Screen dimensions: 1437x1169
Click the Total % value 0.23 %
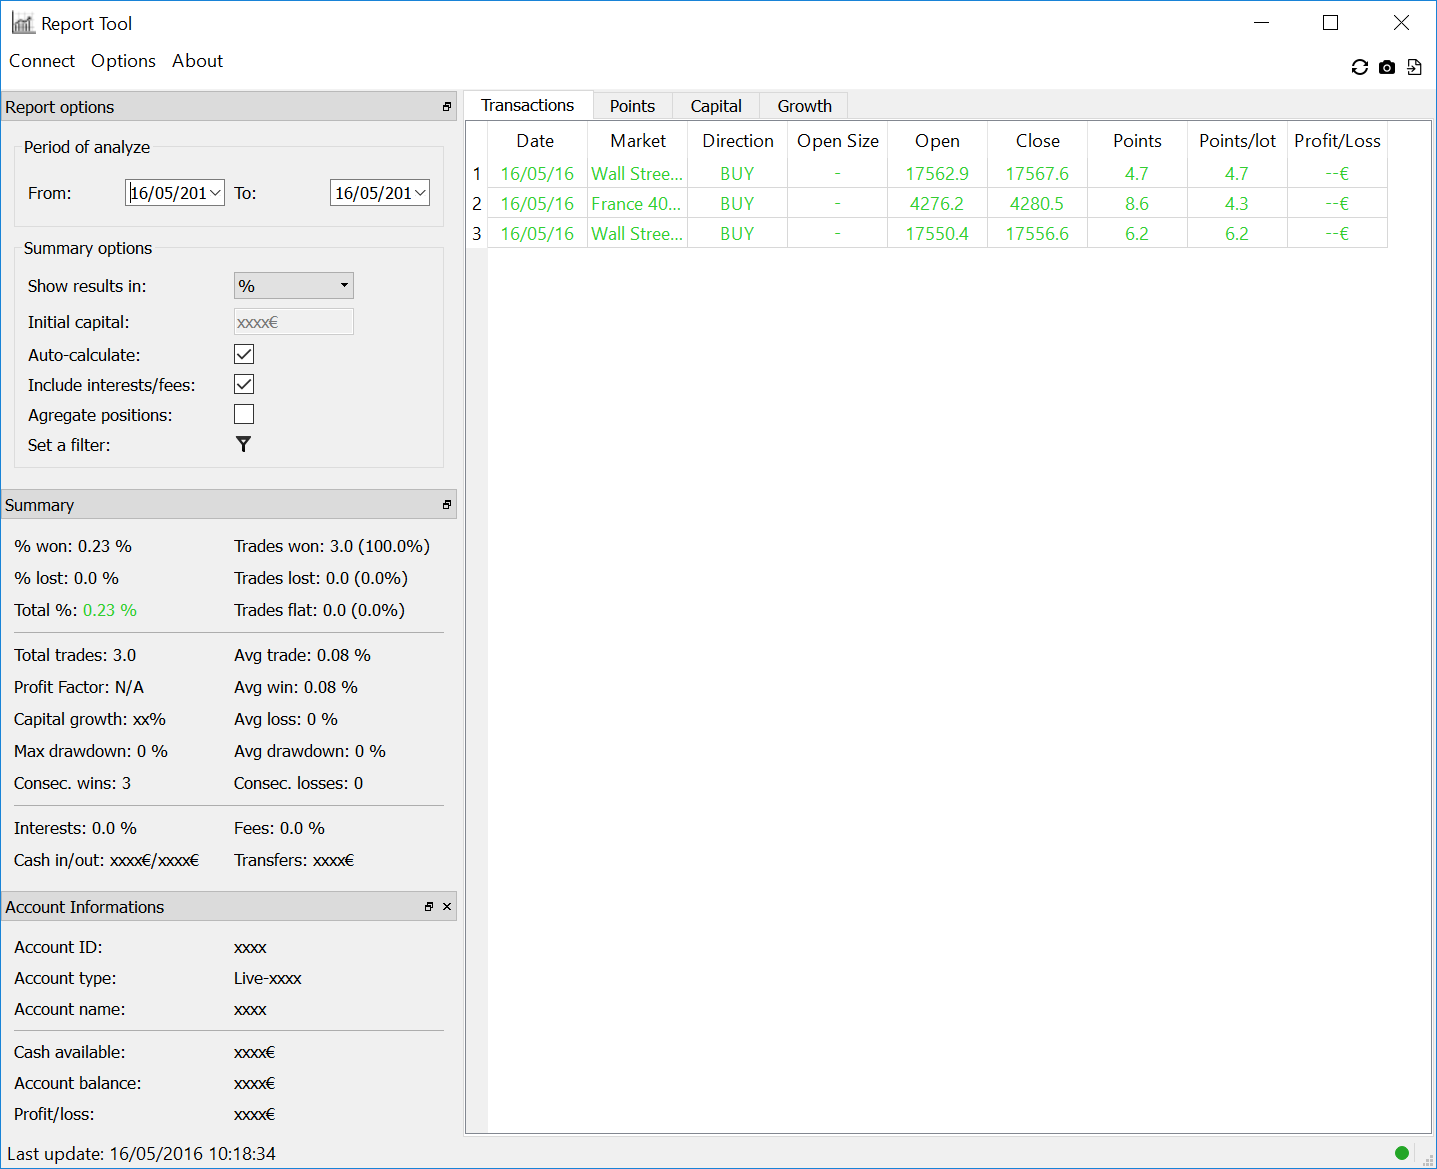(110, 610)
